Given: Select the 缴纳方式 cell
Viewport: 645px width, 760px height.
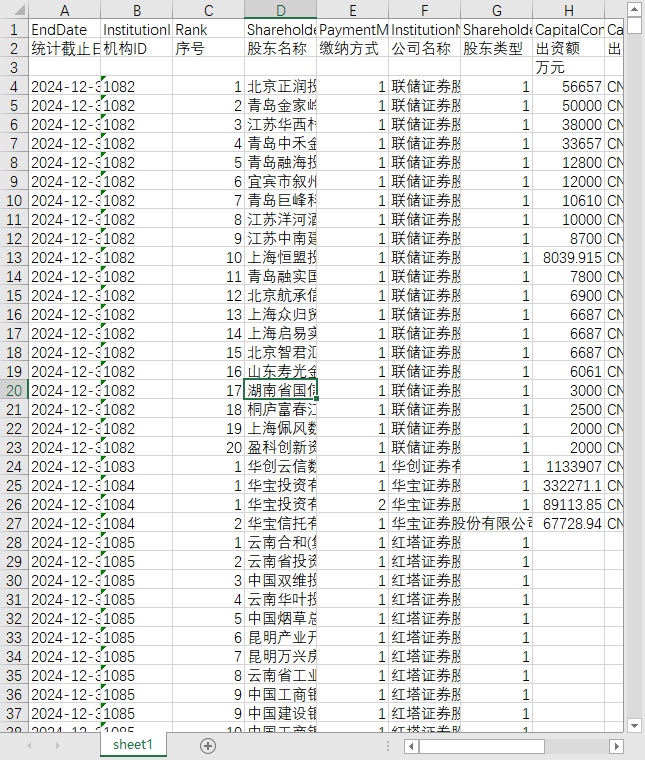Looking at the screenshot, I should coord(353,48).
